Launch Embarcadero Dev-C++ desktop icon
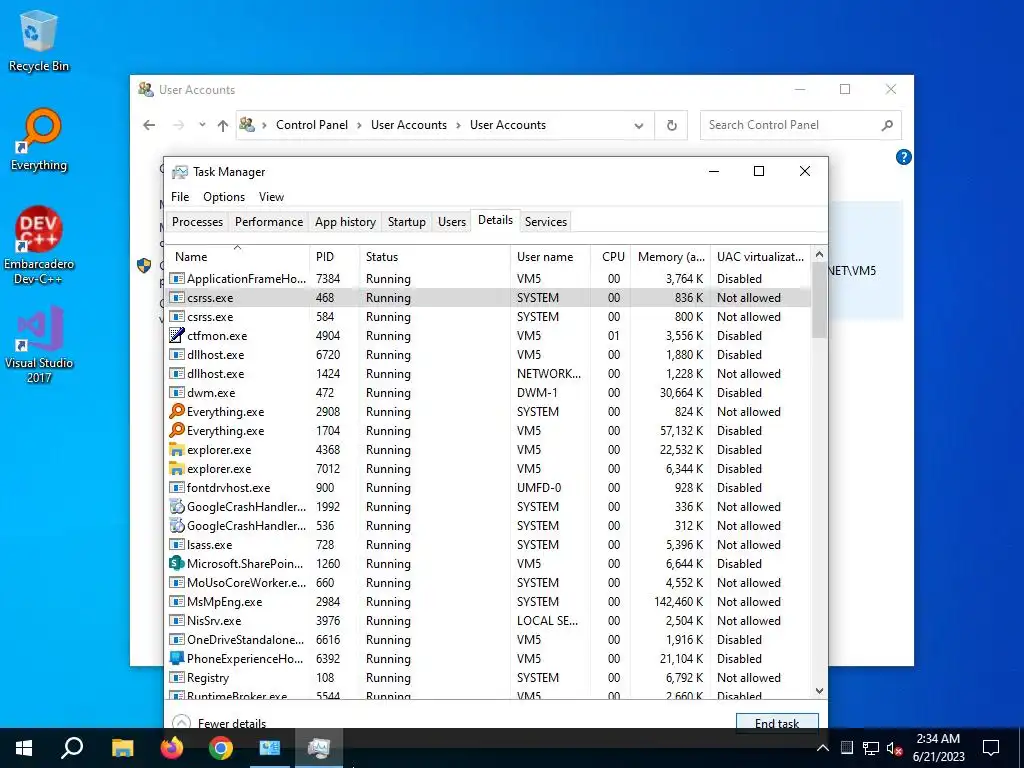This screenshot has width=1024, height=768. click(x=39, y=246)
